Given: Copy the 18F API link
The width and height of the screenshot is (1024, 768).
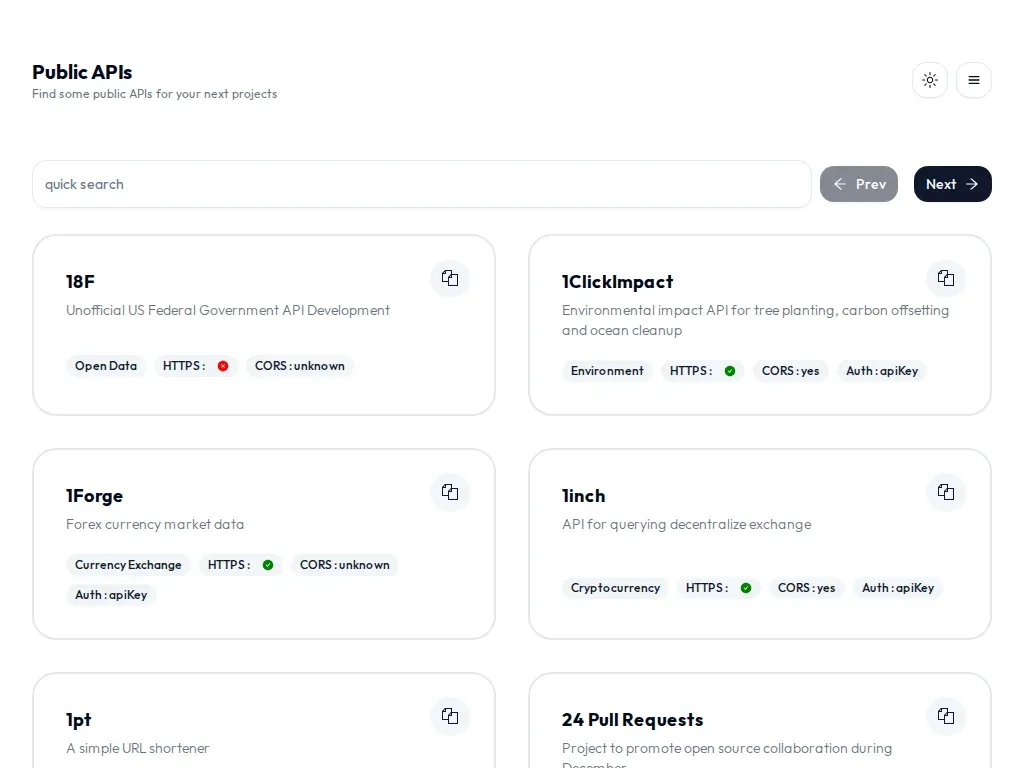Looking at the screenshot, I should [x=450, y=278].
